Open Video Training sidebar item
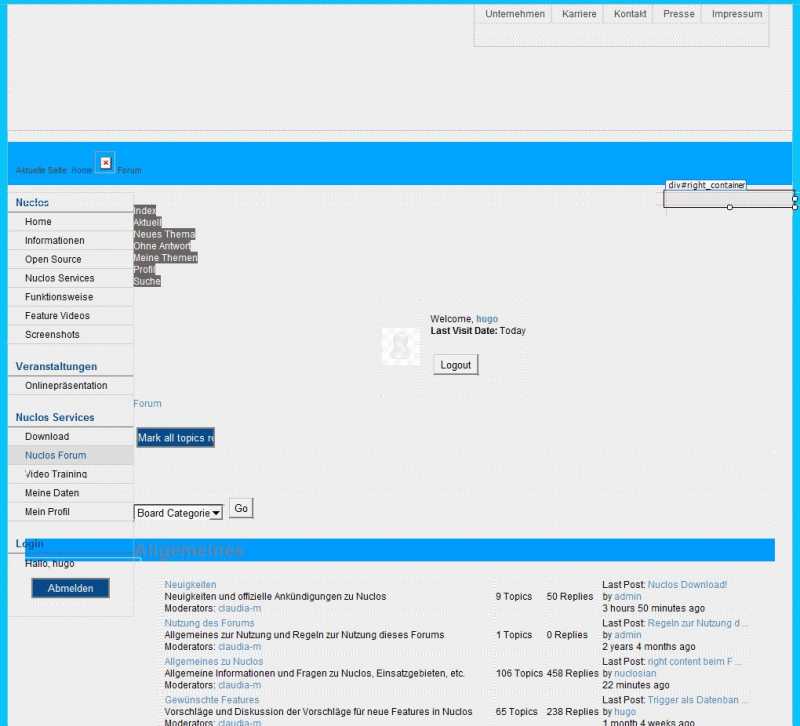Screen dimensions: 800x726 point(70,474)
